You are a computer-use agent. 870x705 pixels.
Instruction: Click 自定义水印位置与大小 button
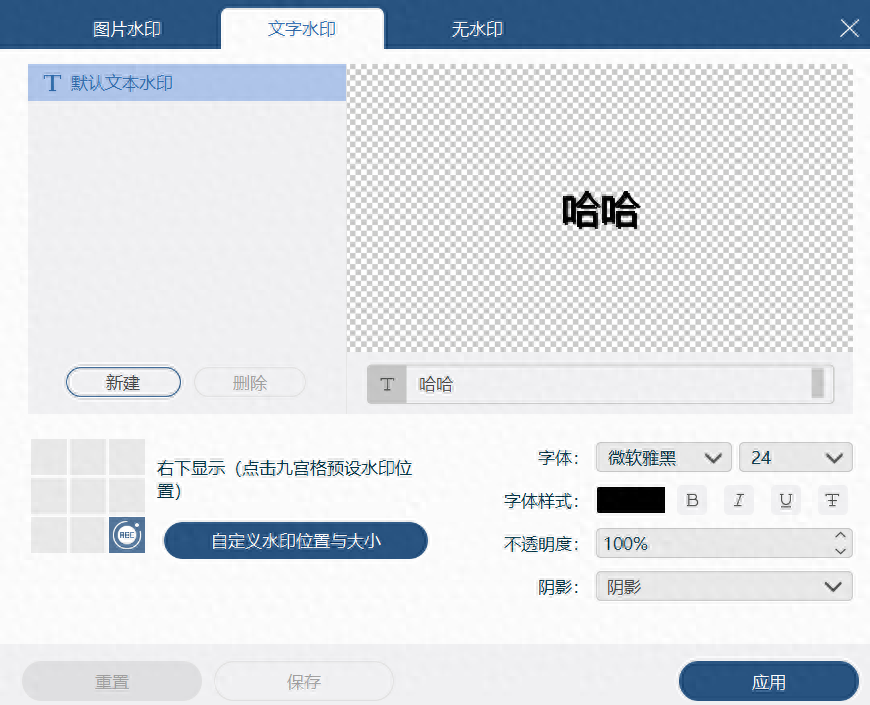(x=295, y=540)
